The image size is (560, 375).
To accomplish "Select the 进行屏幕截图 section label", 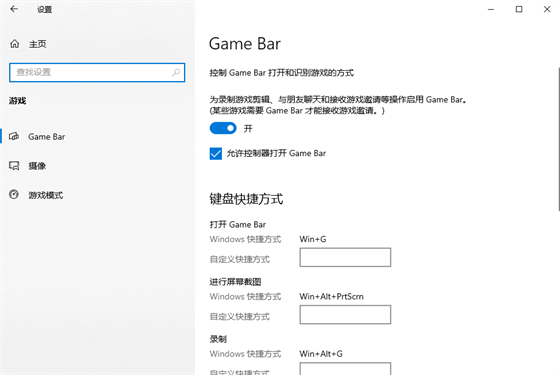I will 235,282.
